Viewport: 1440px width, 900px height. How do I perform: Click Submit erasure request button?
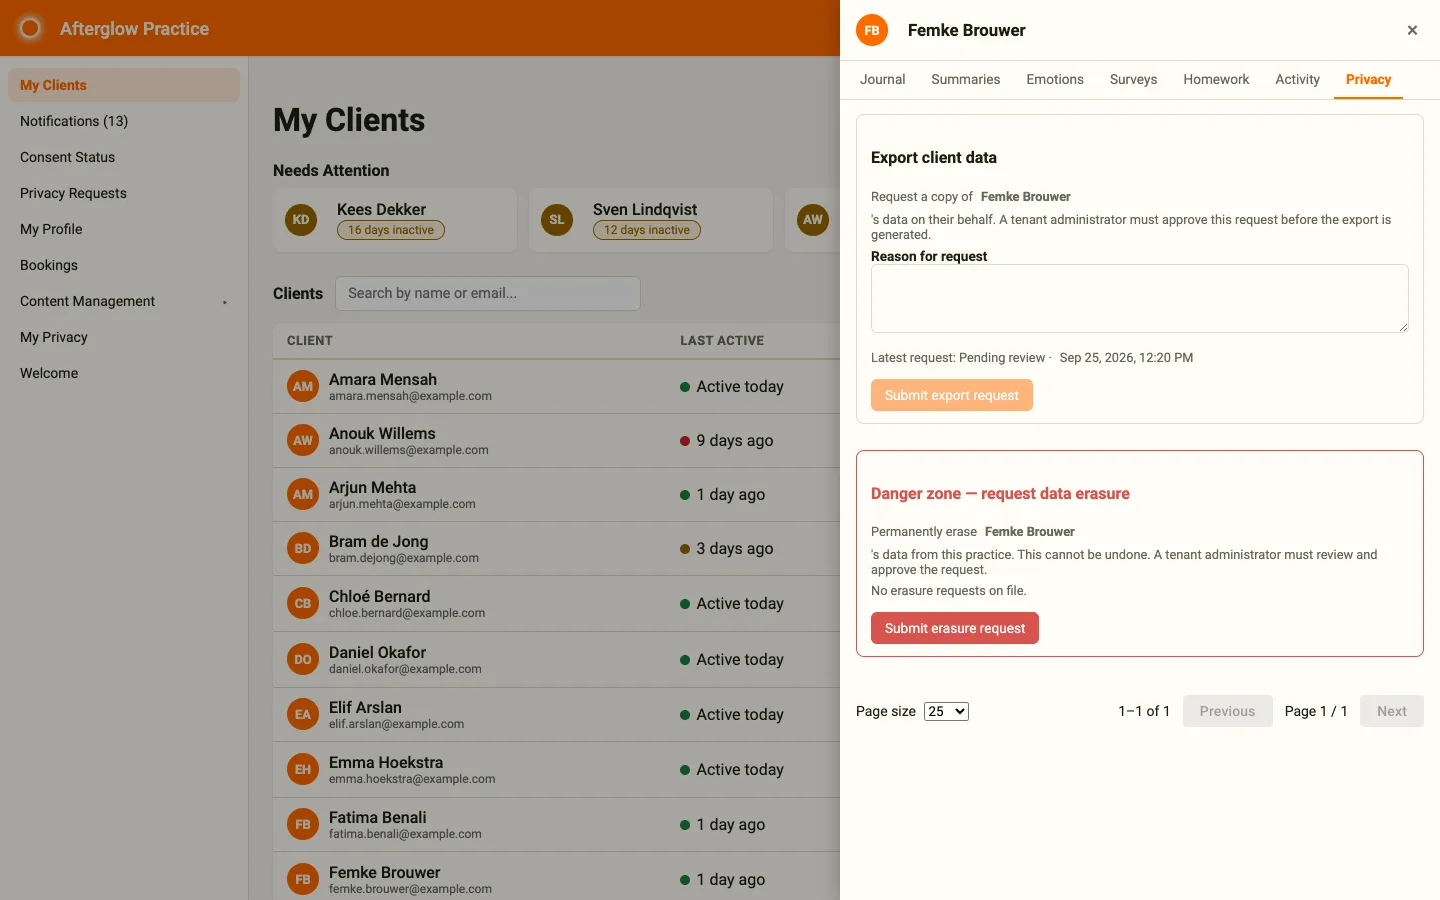click(954, 628)
